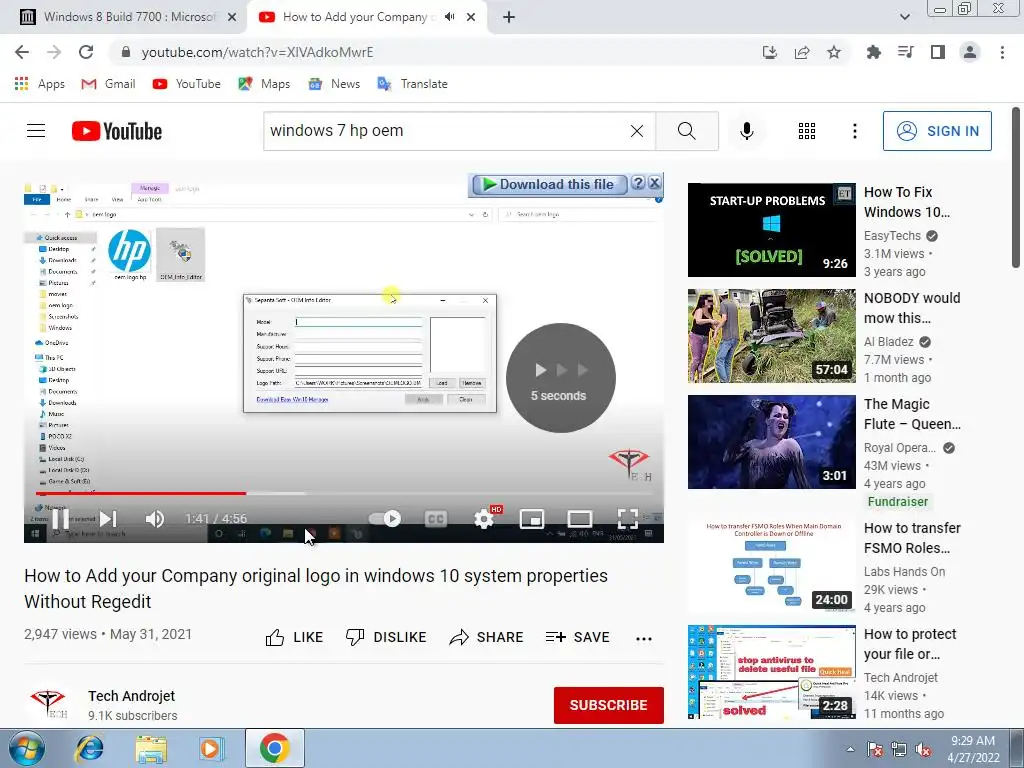Click the Fundraiser badge

tap(897, 502)
